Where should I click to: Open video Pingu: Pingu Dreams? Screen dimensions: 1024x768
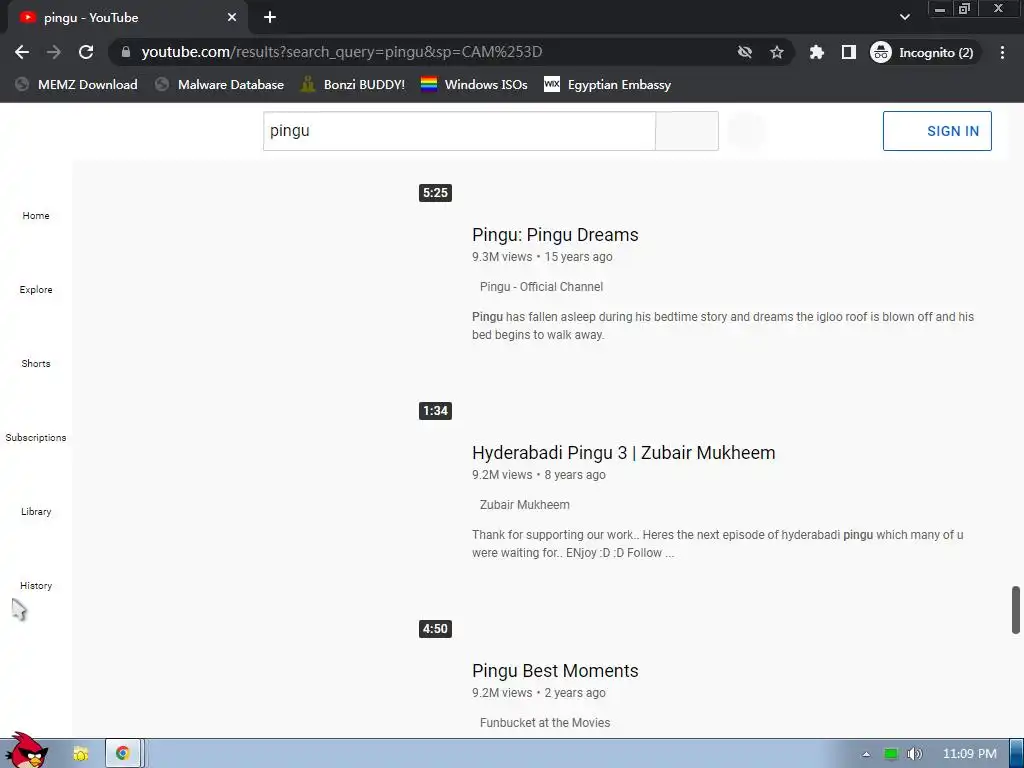coord(555,235)
